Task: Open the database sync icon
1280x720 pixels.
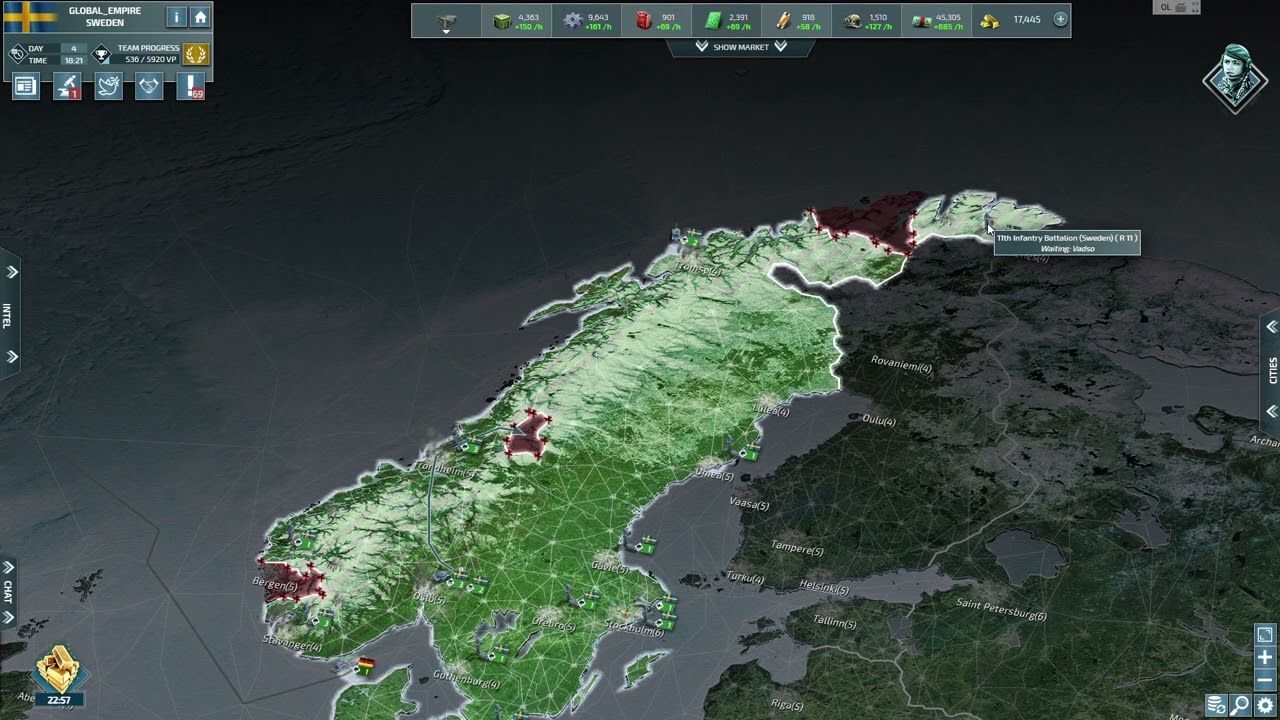Action: pos(1216,706)
